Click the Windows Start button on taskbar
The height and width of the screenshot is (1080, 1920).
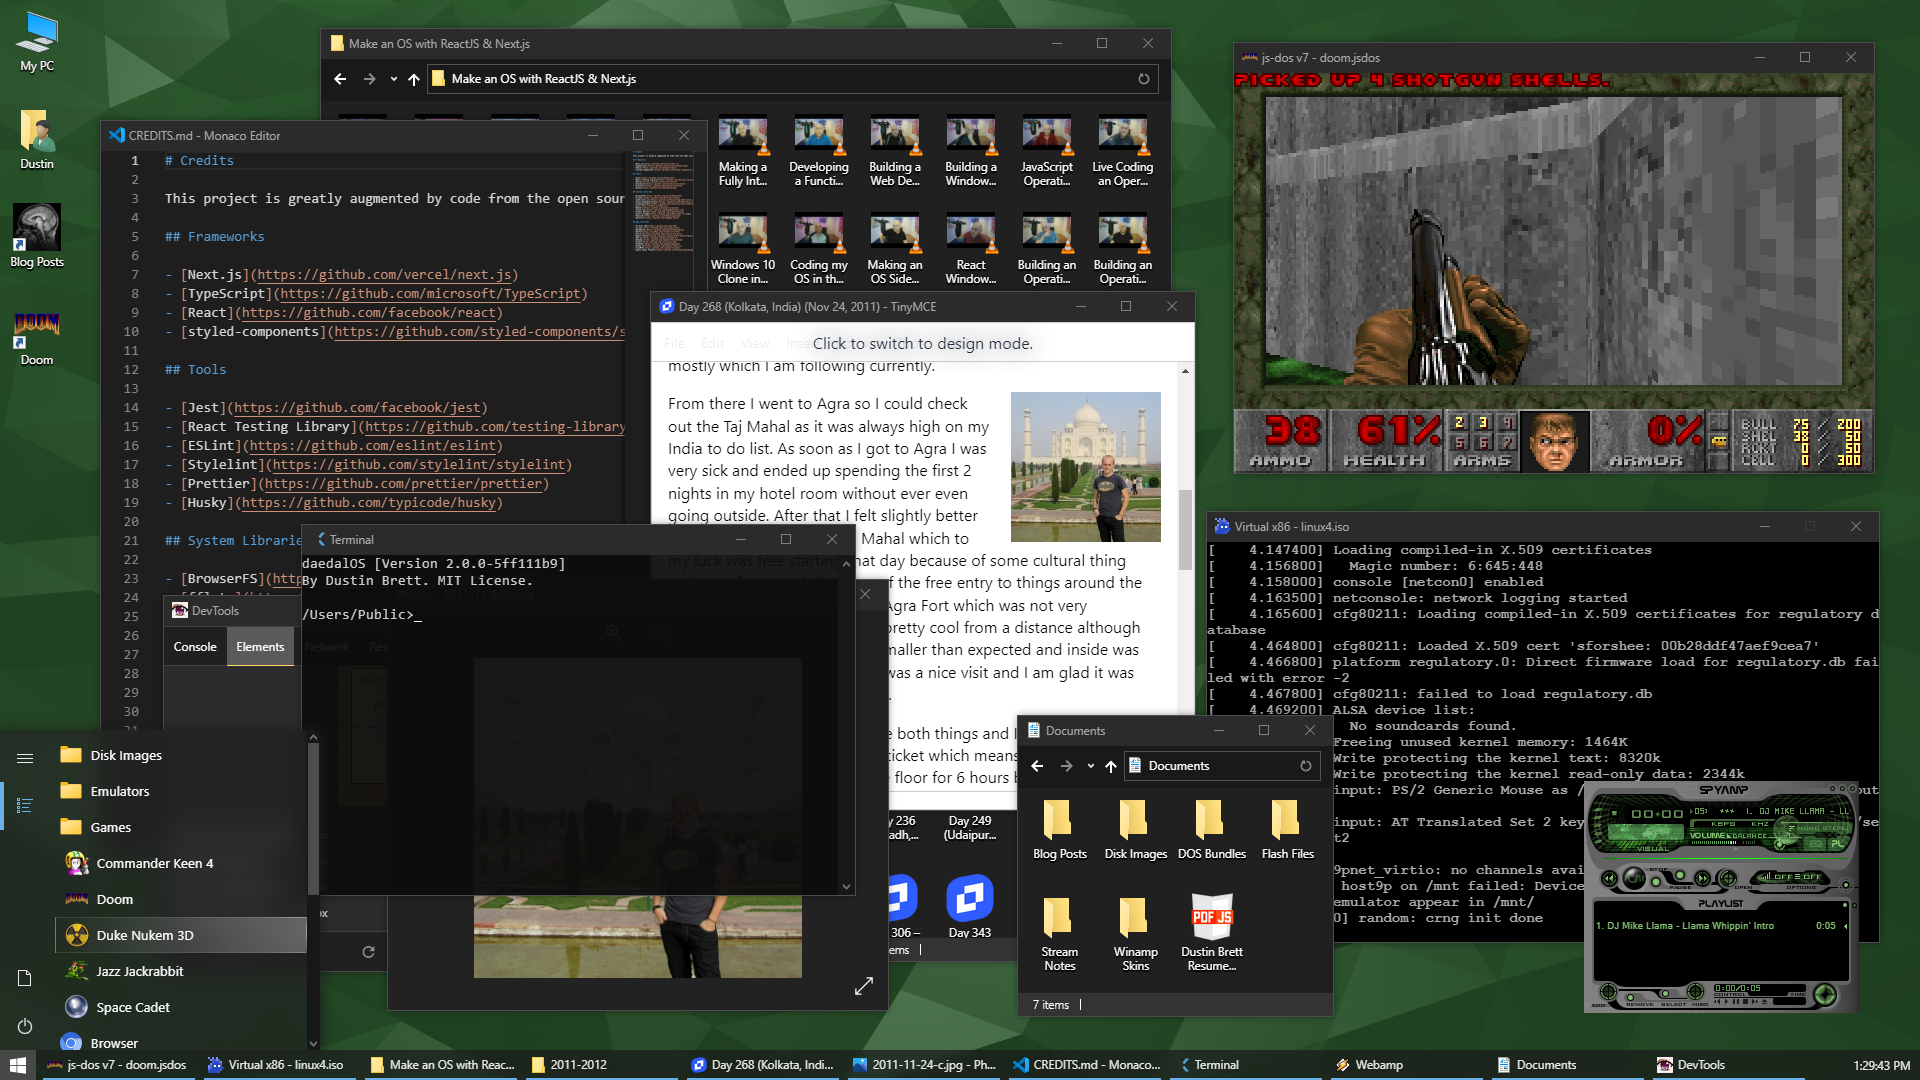point(18,1065)
